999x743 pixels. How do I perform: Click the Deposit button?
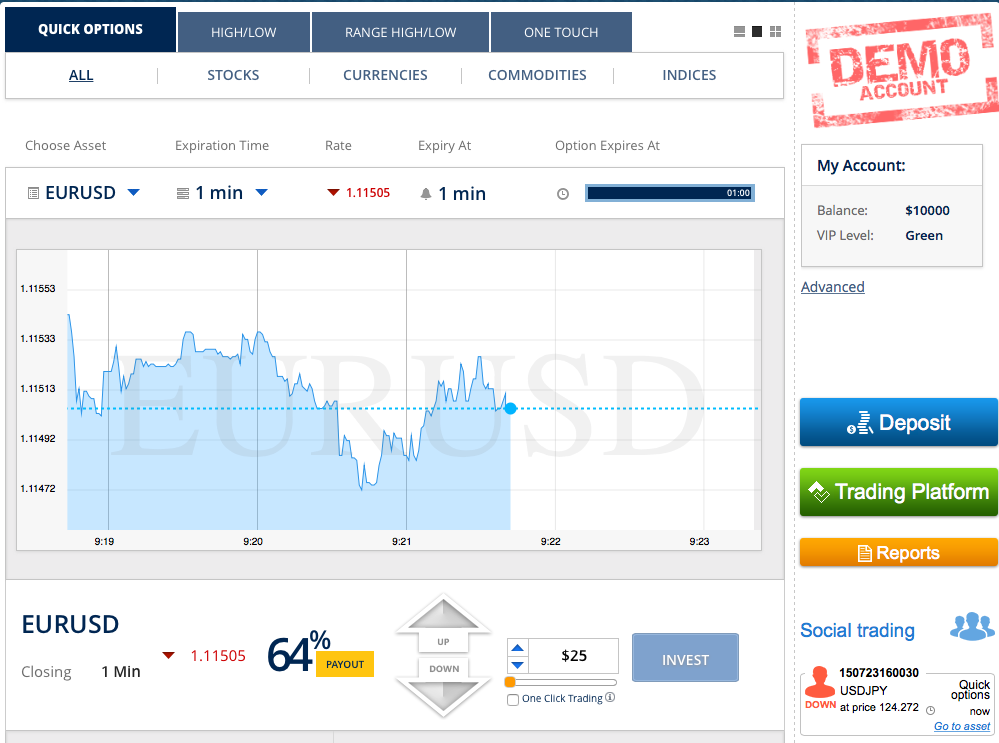(898, 422)
